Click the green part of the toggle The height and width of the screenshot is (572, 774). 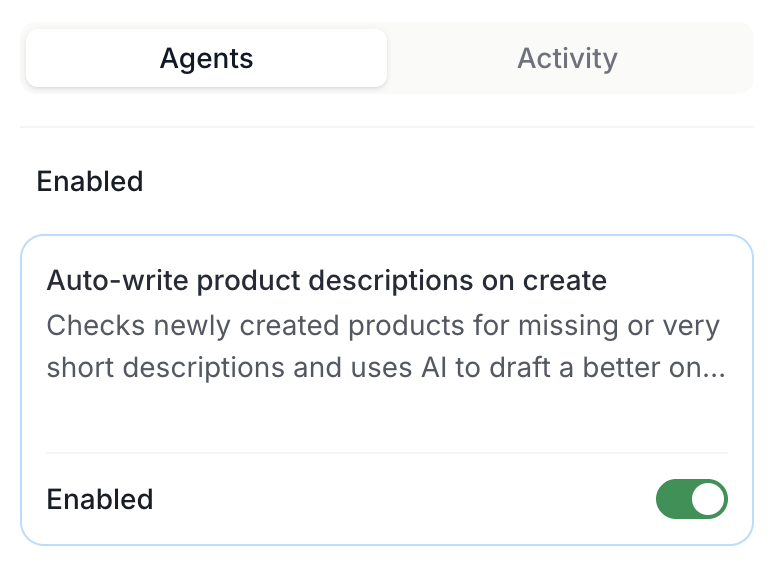pos(673,499)
